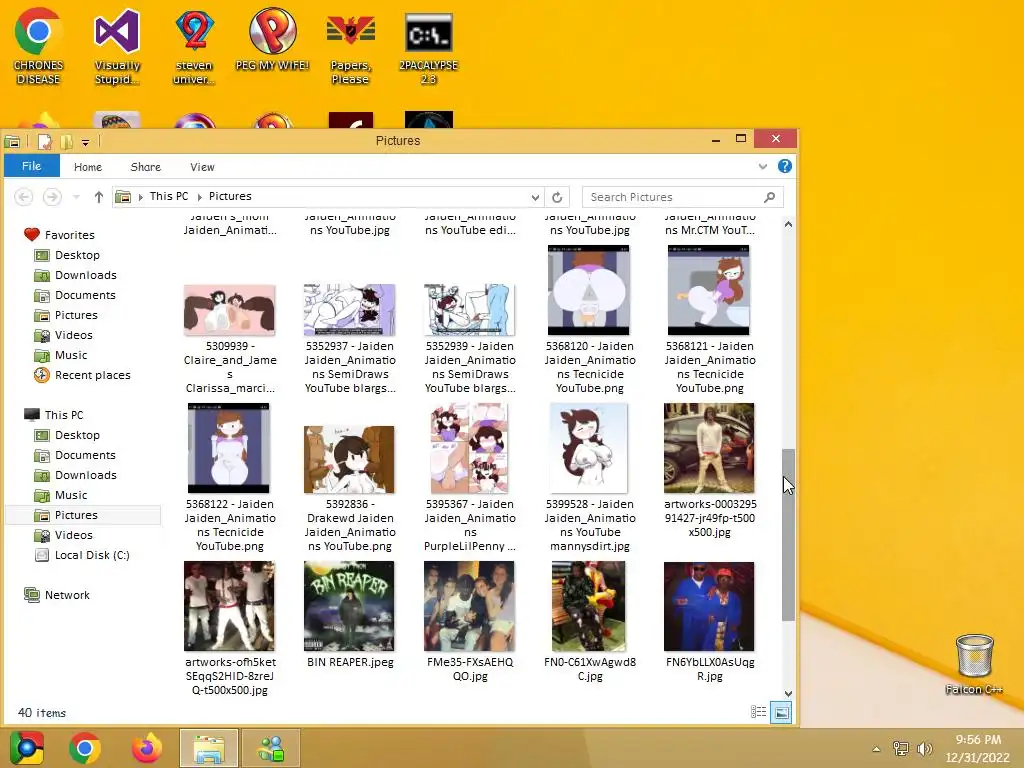Select This PC in the navigation pane
This screenshot has width=1024, height=768.
(63, 415)
